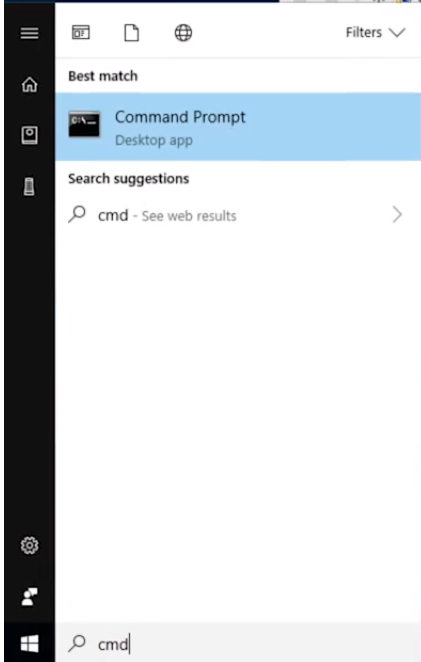Expand the cmd web results arrow
Viewport: 421px width, 662px height.
tap(397, 215)
